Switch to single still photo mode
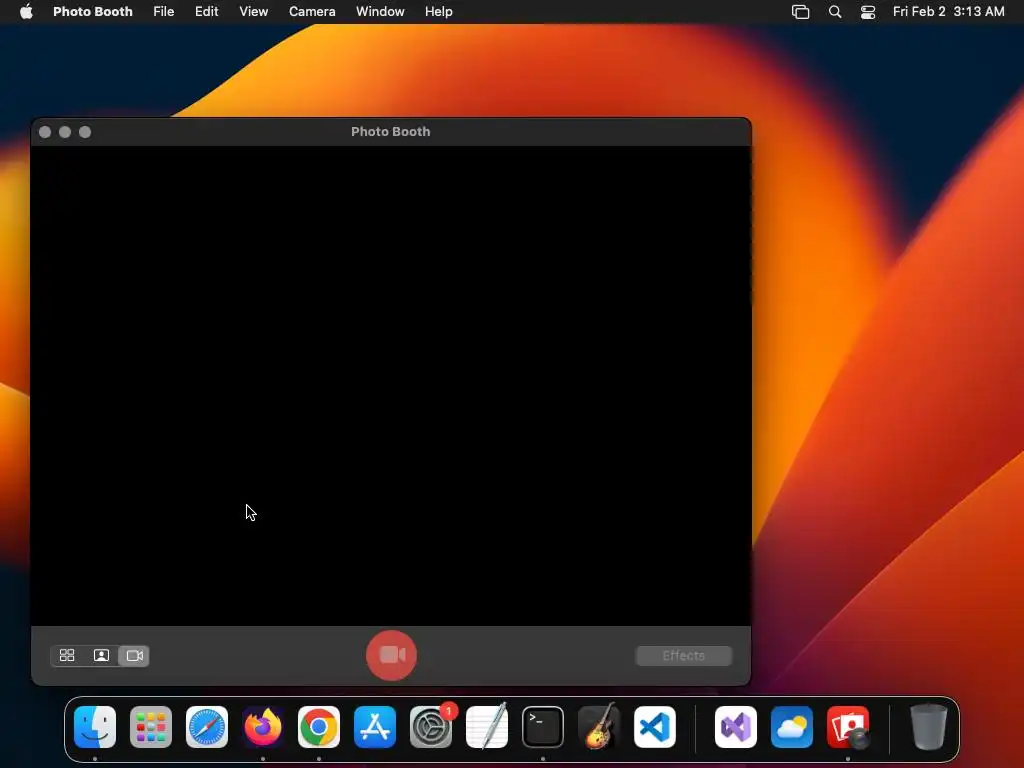This screenshot has width=1024, height=768. [x=101, y=655]
